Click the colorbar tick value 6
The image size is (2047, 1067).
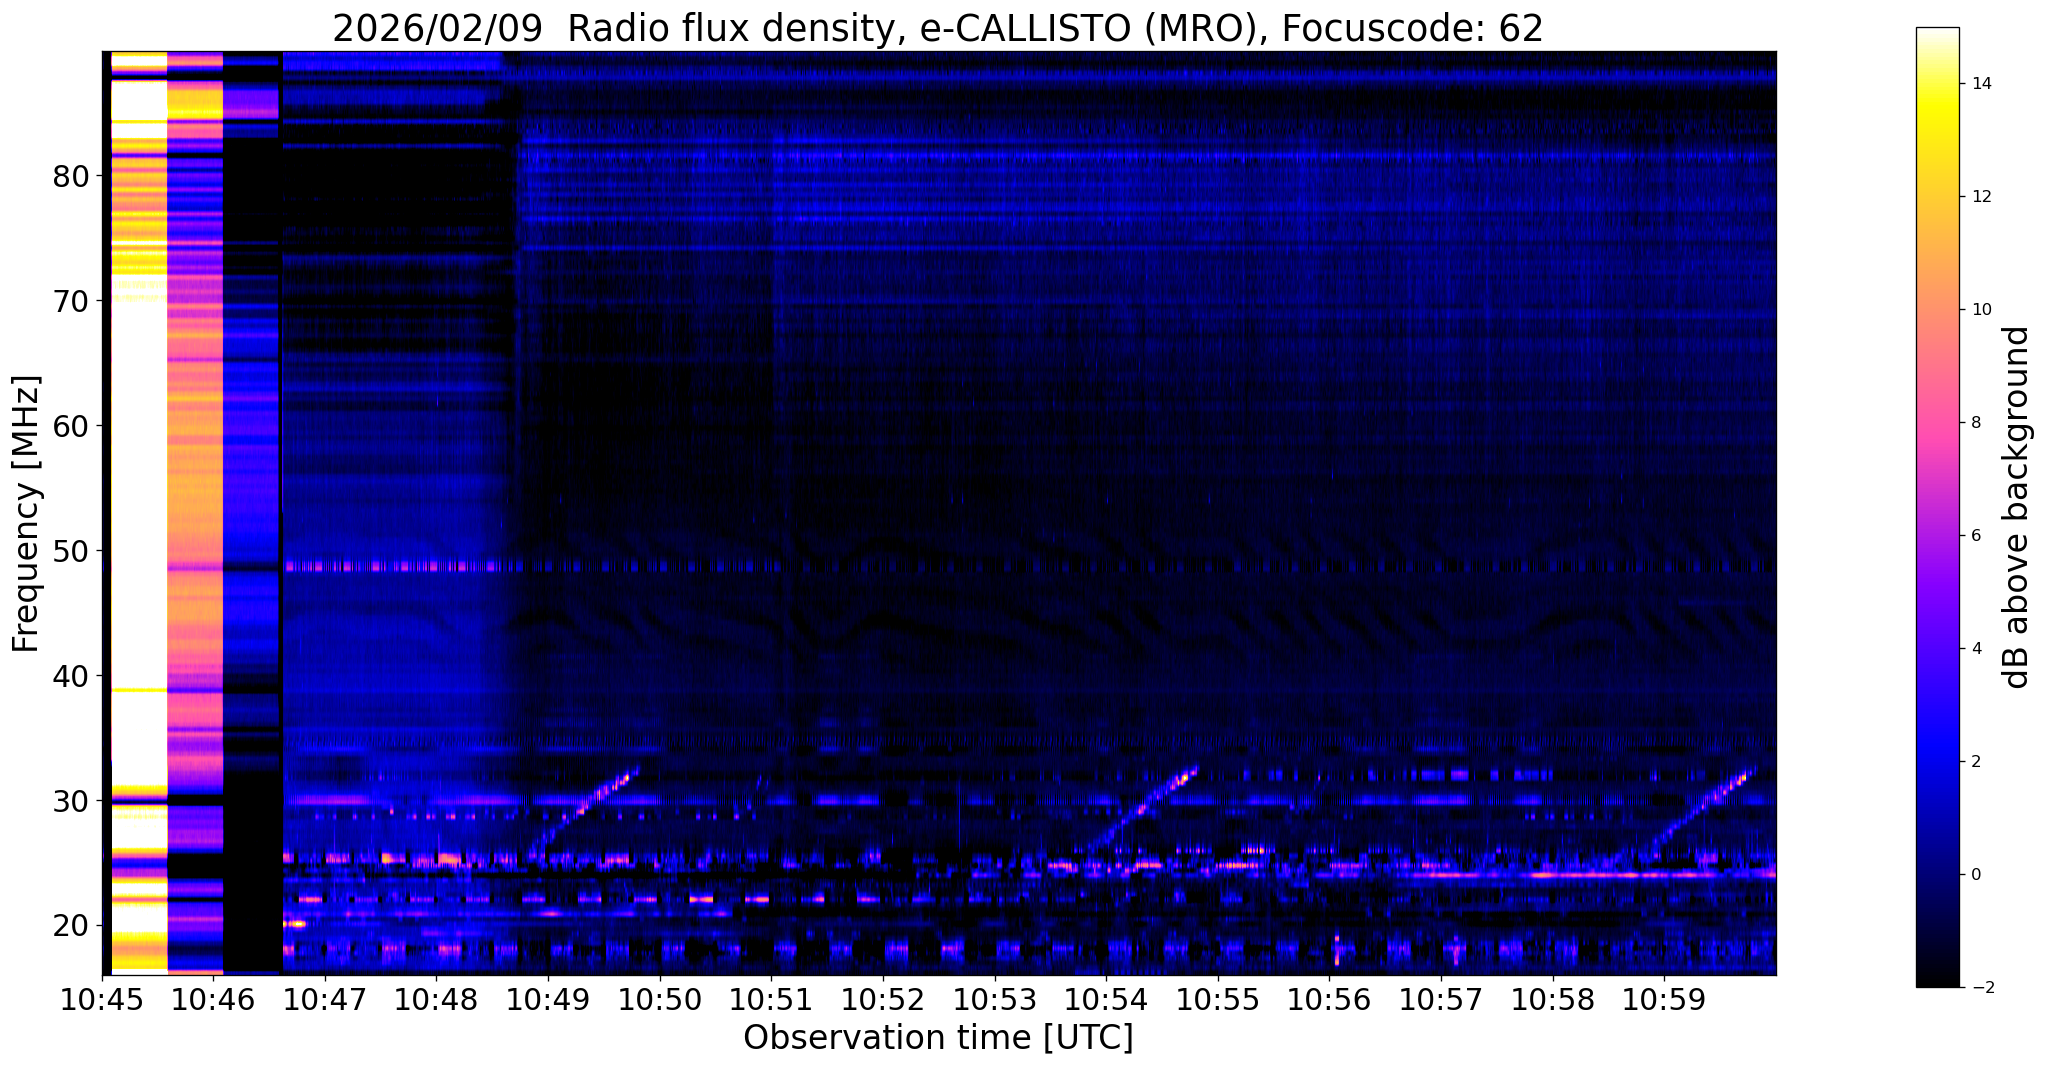(1976, 536)
